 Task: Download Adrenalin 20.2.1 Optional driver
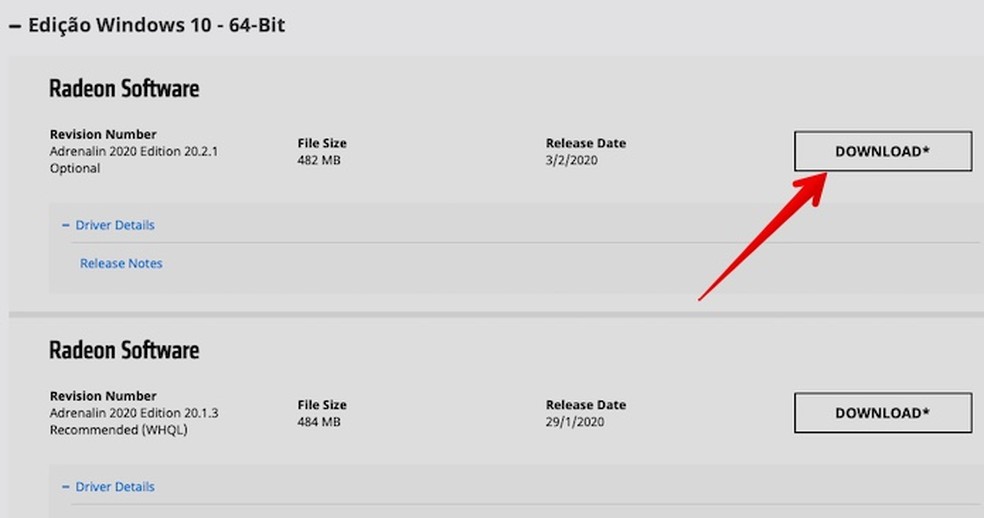882,151
